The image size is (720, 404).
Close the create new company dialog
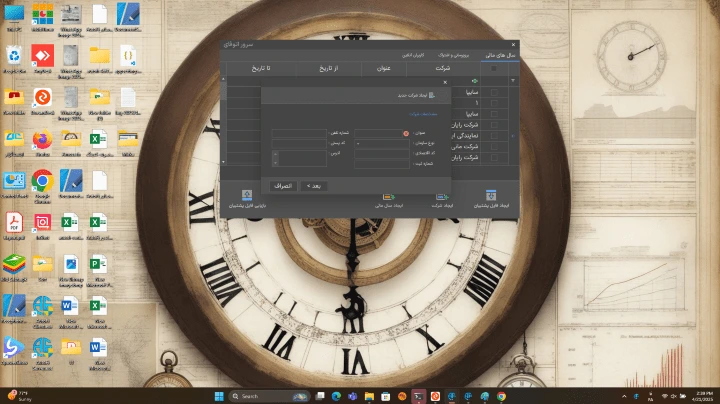click(x=445, y=82)
